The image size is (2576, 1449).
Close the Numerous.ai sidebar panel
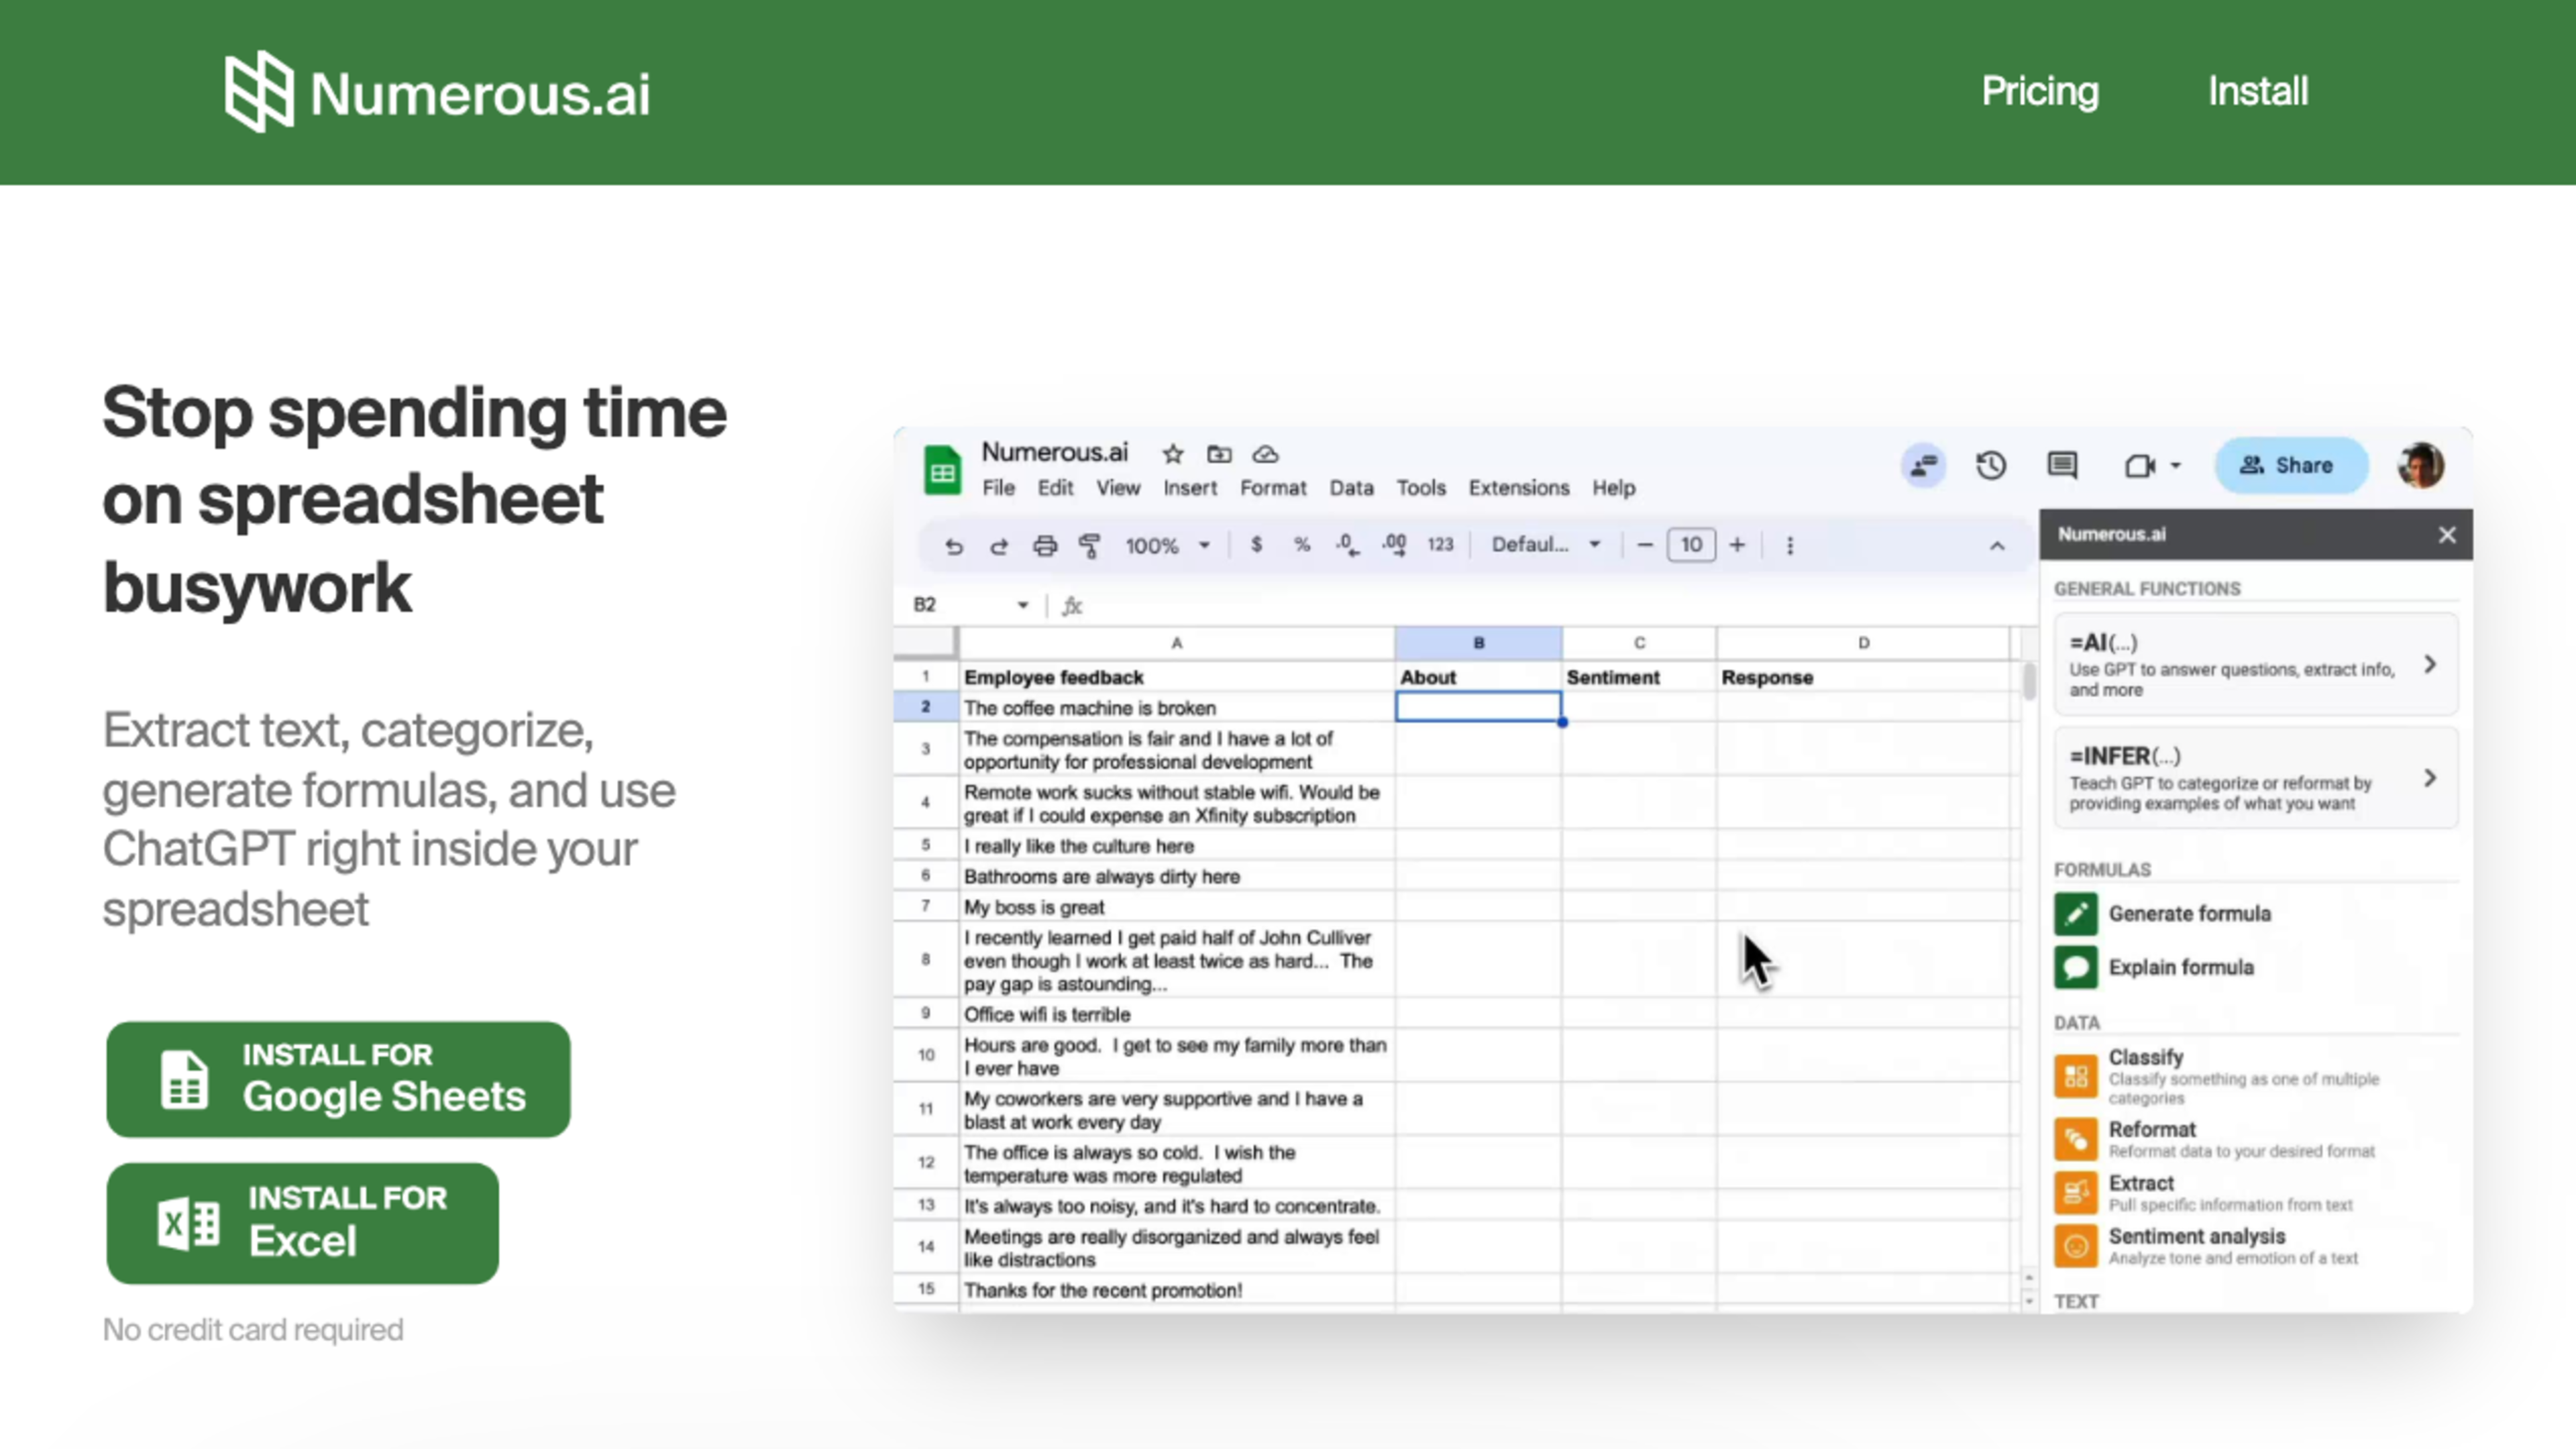click(x=2447, y=535)
